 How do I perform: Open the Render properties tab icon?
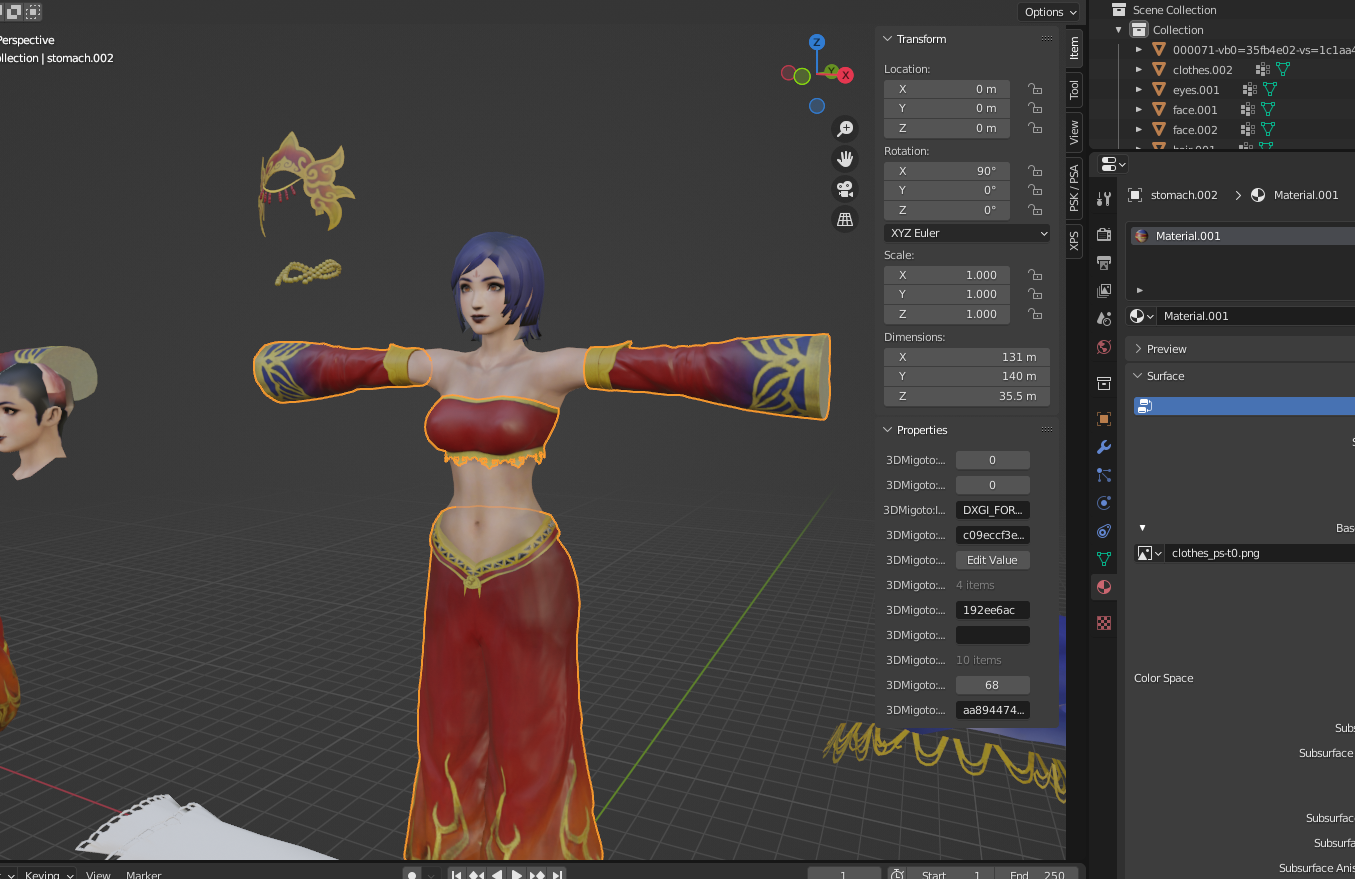(1104, 235)
